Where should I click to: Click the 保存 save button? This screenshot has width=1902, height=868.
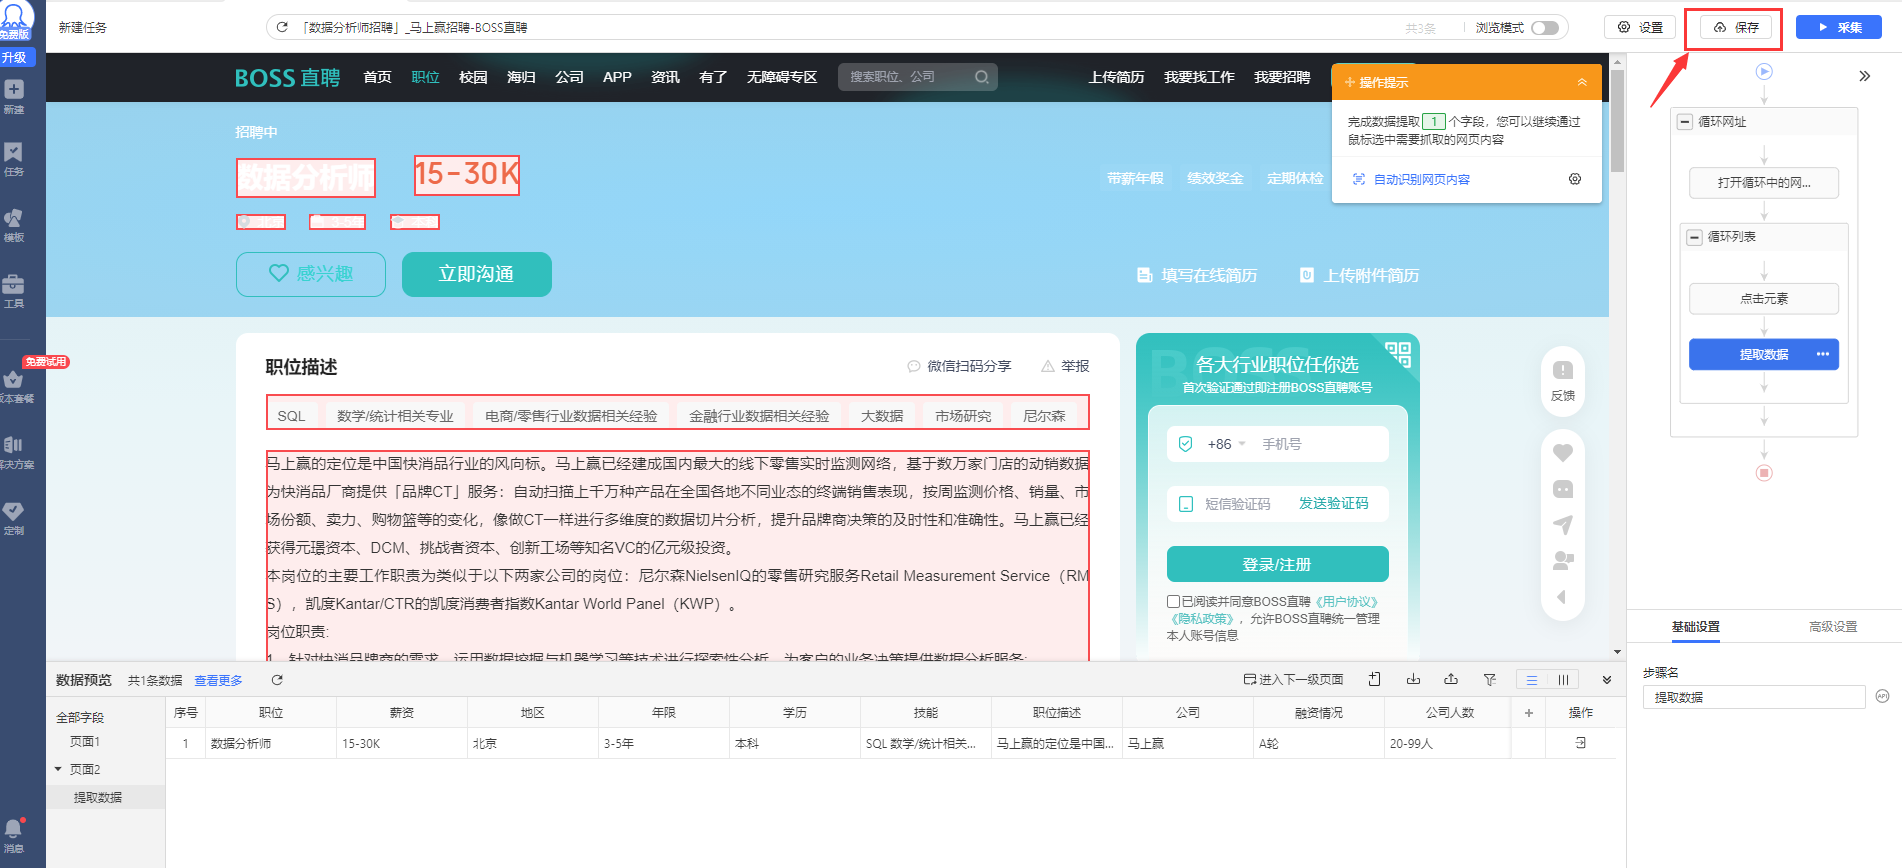click(1735, 28)
